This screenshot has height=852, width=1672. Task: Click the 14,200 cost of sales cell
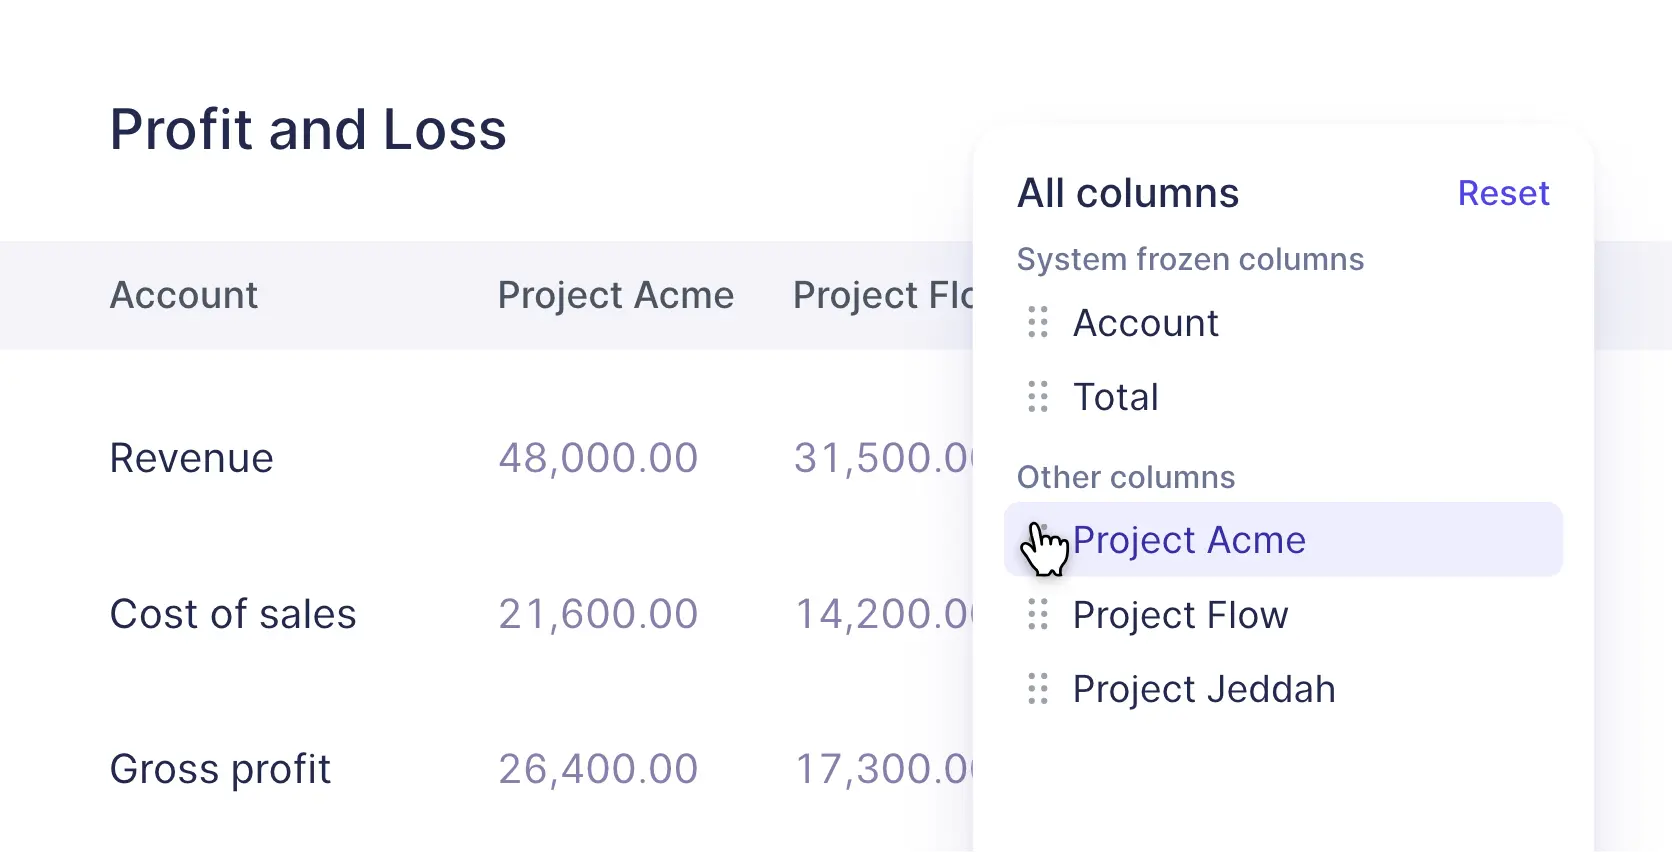pyautogui.click(x=883, y=614)
